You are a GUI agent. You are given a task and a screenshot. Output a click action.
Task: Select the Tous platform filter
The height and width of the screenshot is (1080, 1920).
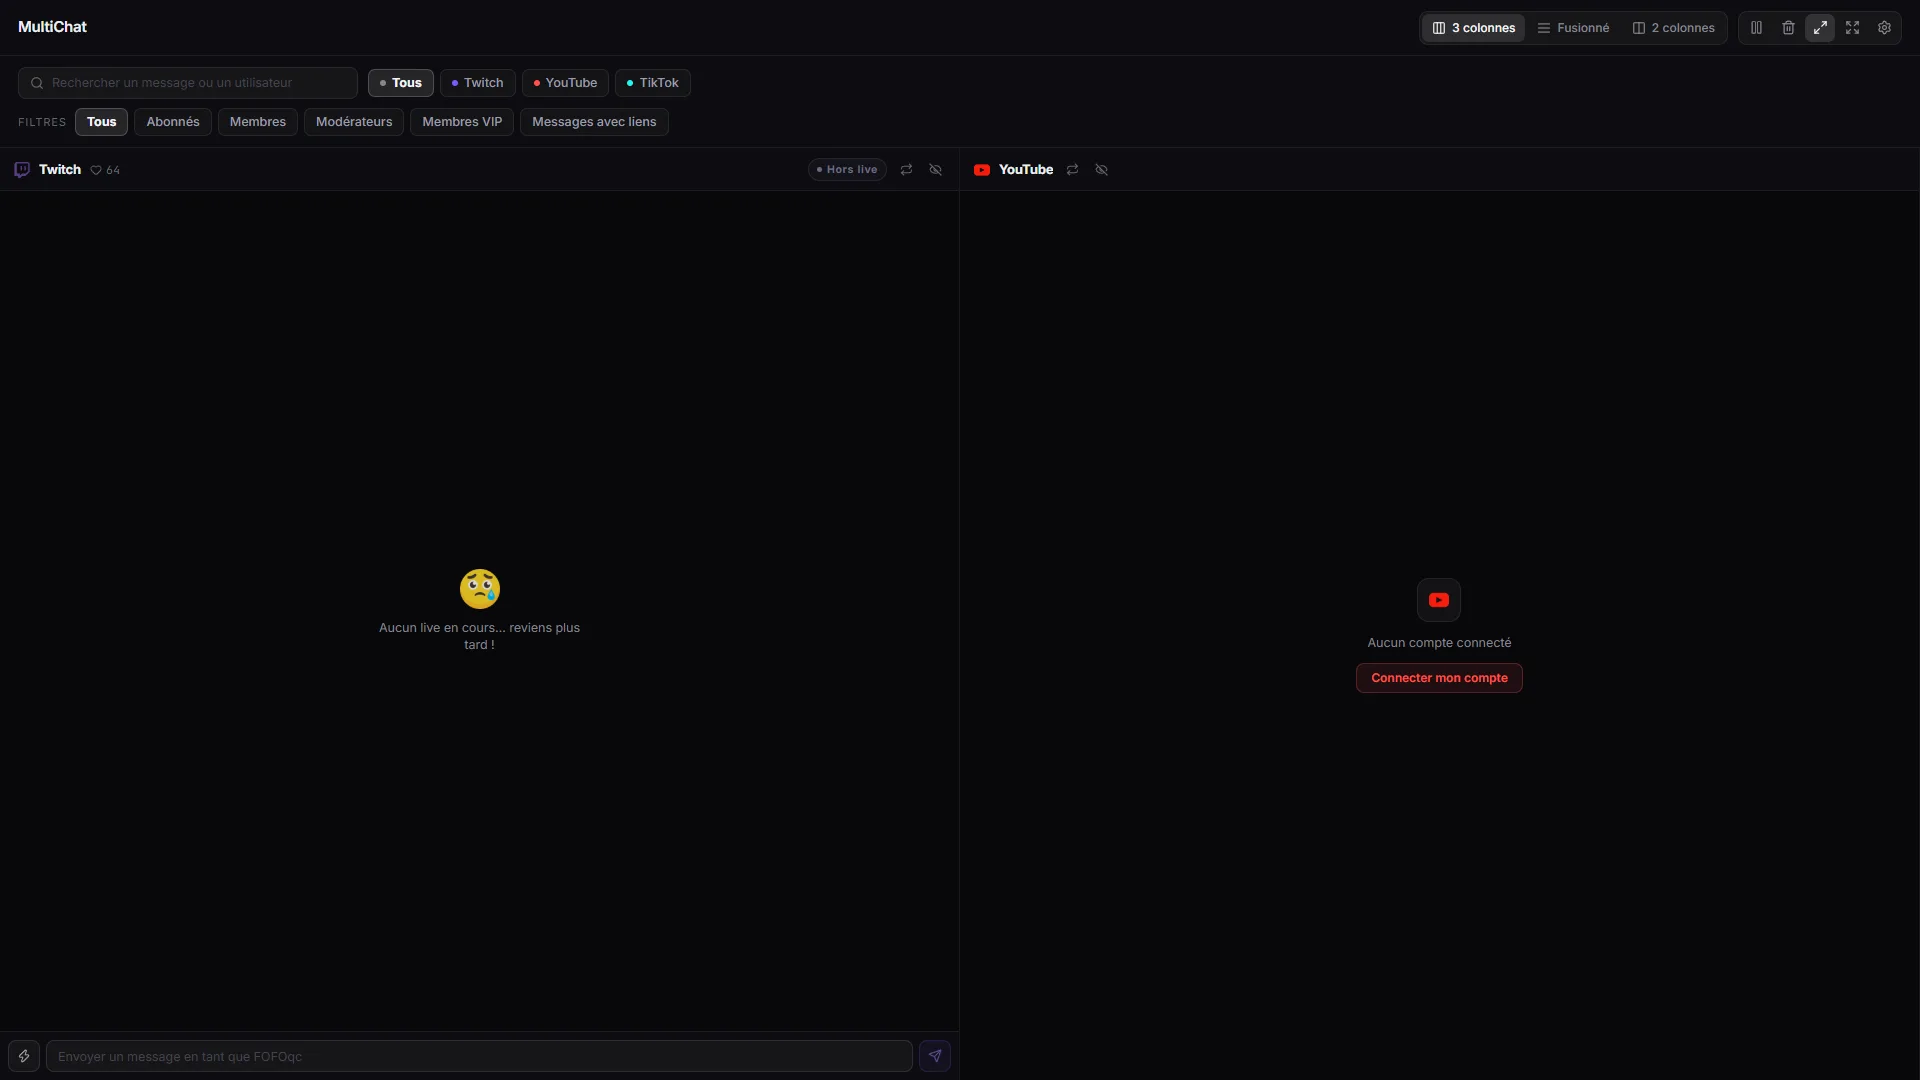pyautogui.click(x=401, y=83)
